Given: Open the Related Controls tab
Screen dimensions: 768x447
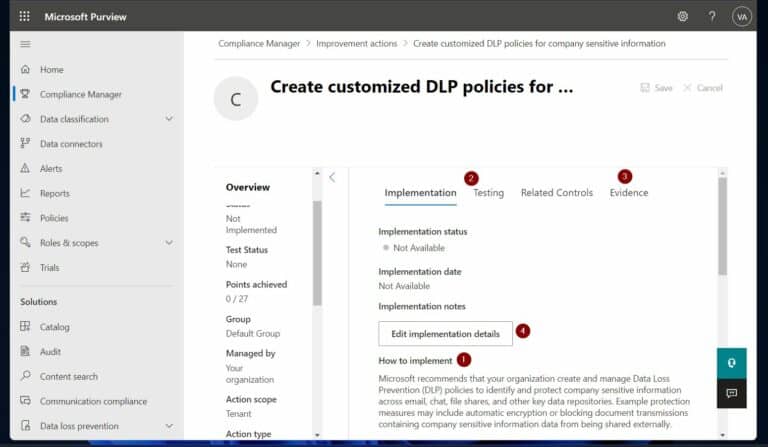Looking at the screenshot, I should pyautogui.click(x=557, y=193).
